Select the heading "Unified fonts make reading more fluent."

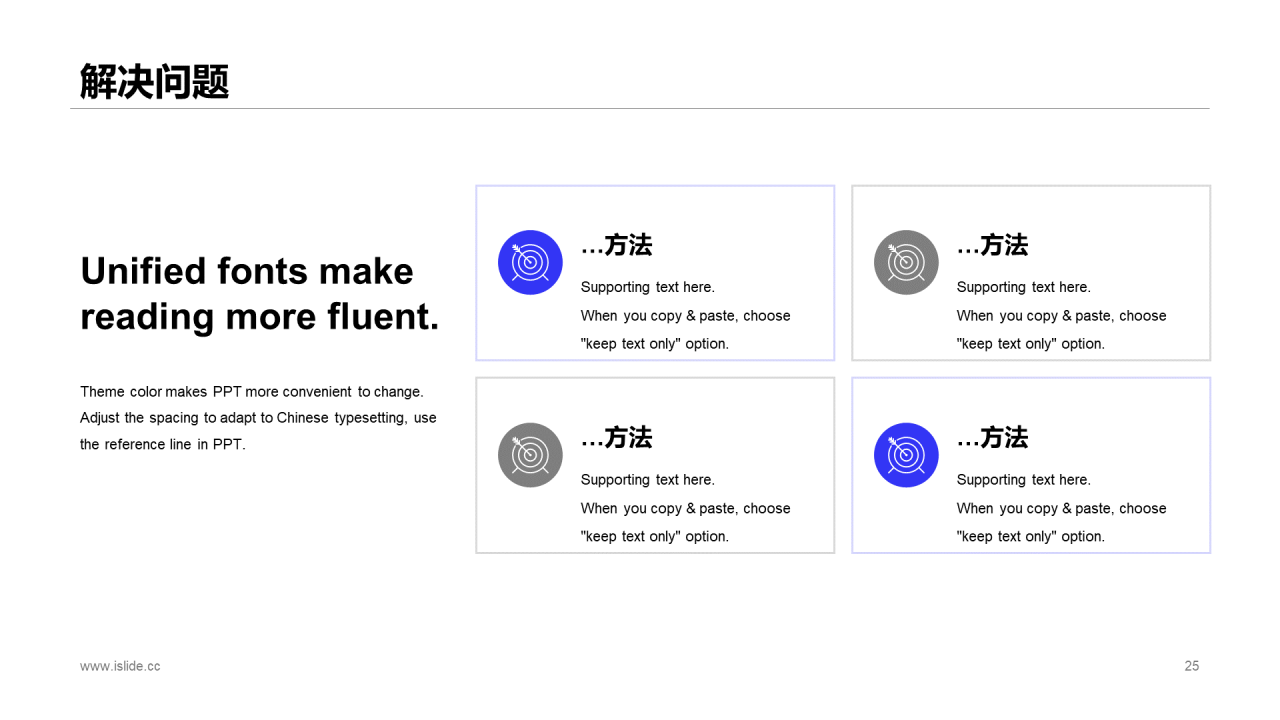[x=260, y=294]
